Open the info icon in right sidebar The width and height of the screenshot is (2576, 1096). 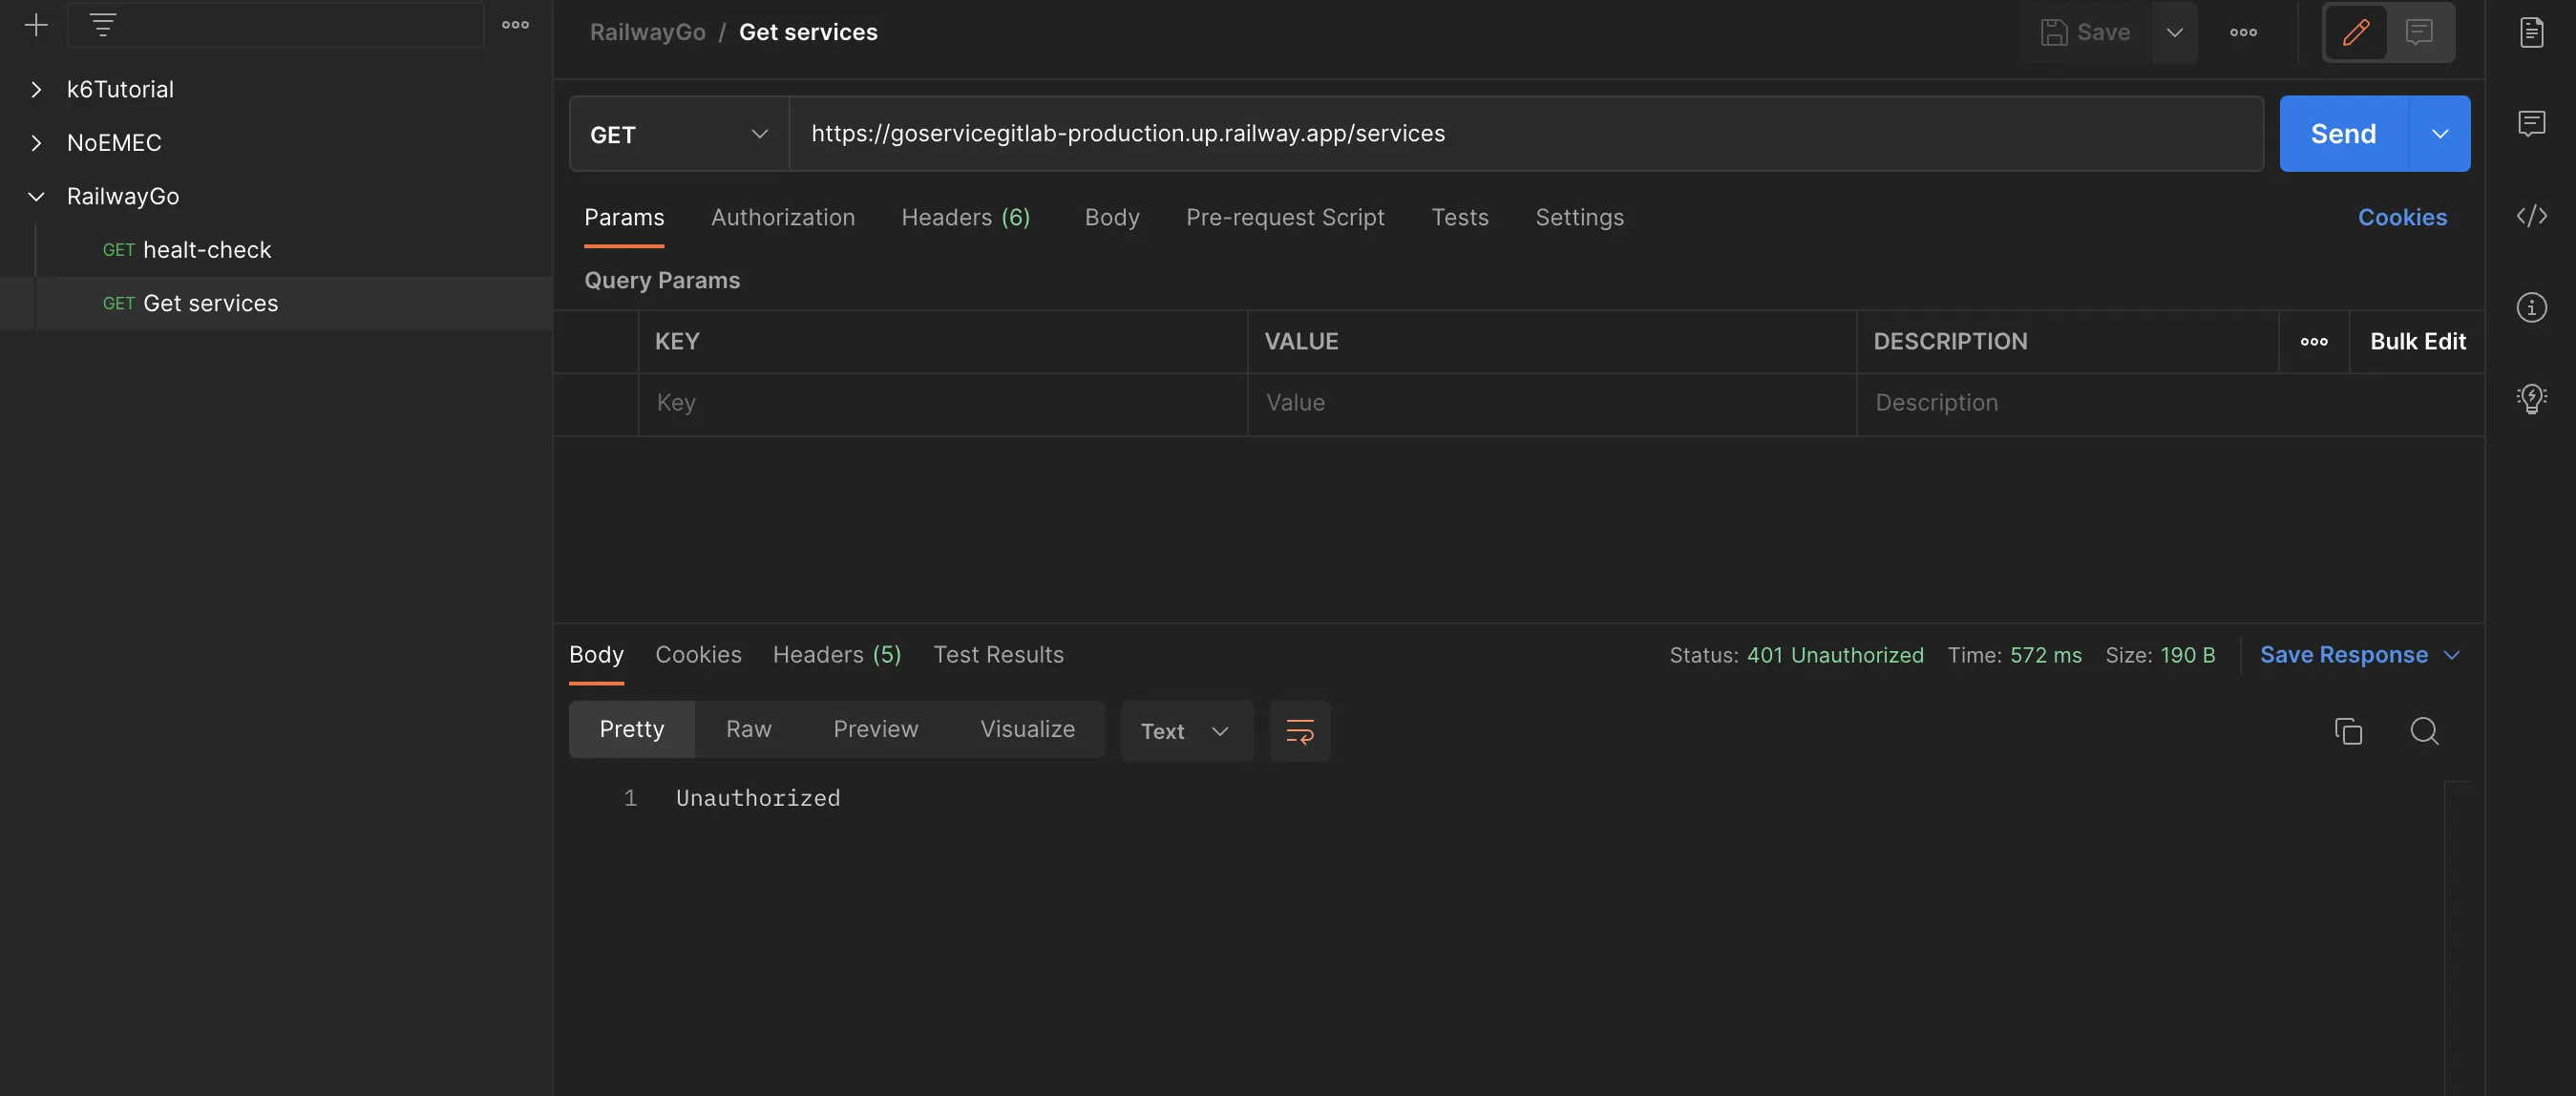point(2531,307)
